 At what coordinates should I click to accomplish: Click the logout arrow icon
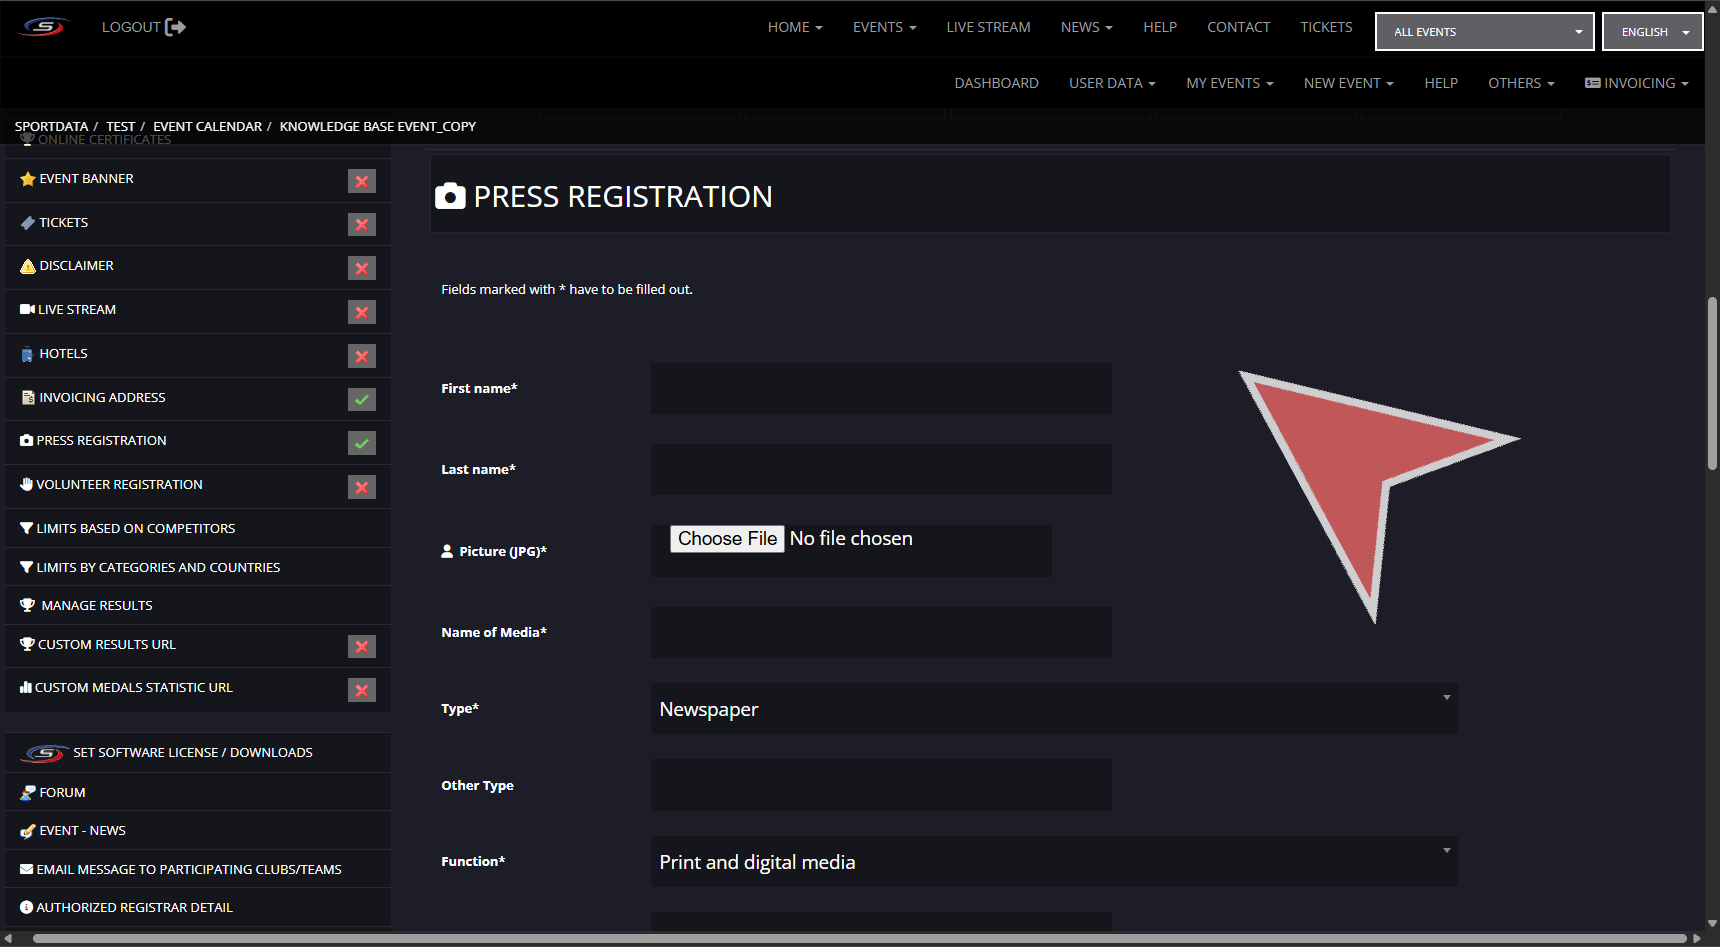click(175, 27)
